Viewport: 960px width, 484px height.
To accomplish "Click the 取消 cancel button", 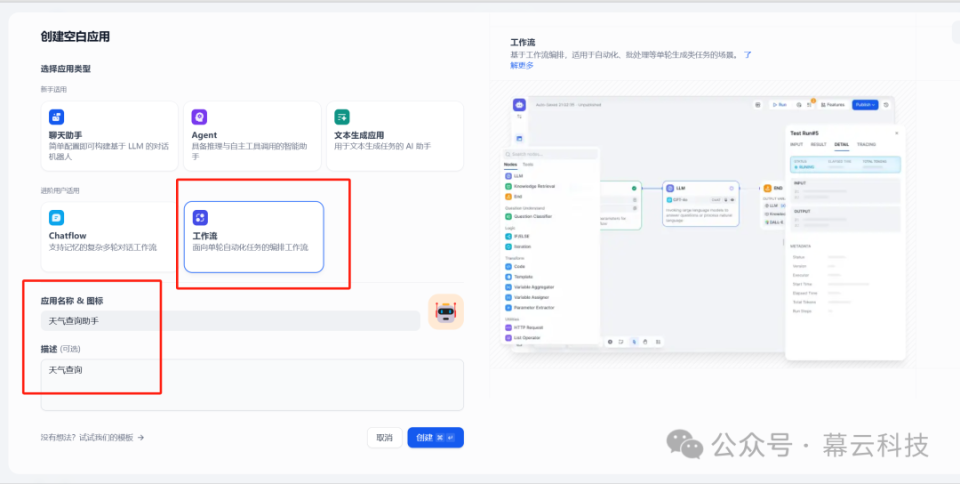I will click(384, 437).
